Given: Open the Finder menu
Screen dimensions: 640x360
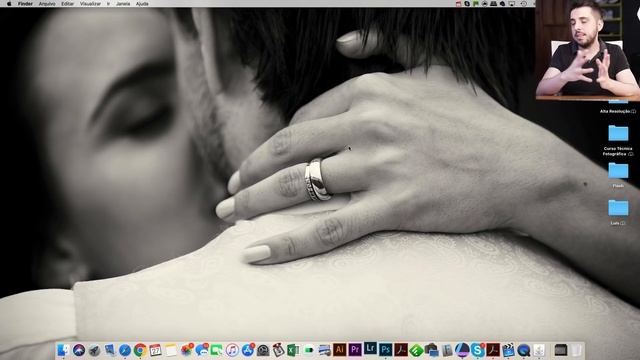Looking at the screenshot, I should (25, 4).
